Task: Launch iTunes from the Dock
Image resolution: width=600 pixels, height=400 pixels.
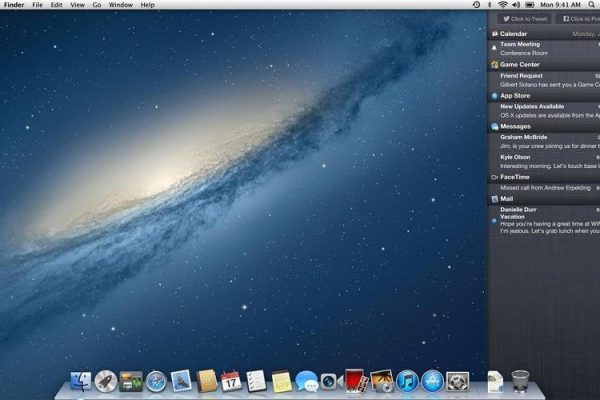Action: tap(407, 380)
